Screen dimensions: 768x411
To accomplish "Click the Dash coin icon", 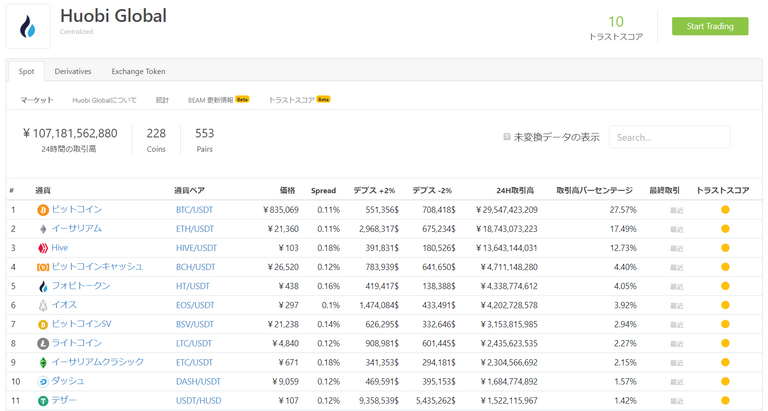I will [x=43, y=382].
